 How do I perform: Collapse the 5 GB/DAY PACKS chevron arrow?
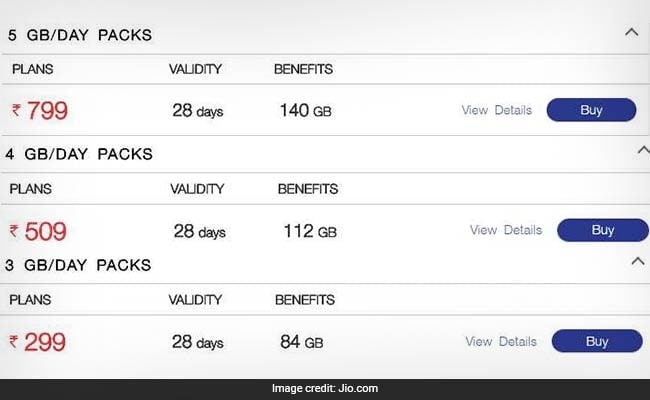pyautogui.click(x=631, y=32)
